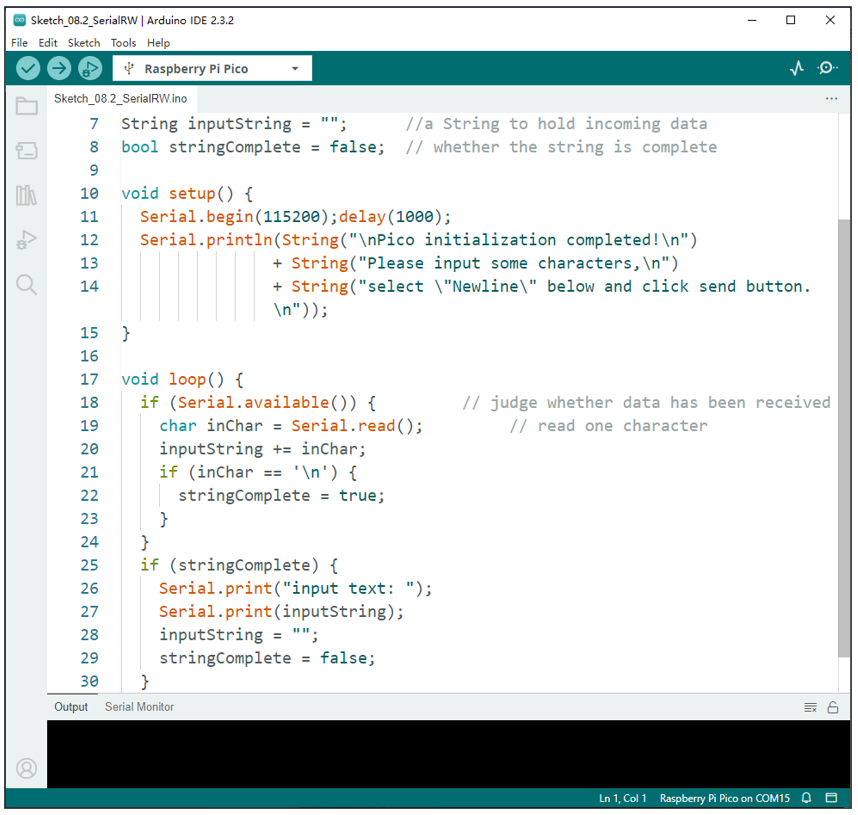Minimize the Arduino IDE window
This screenshot has height=815, width=858.
pos(752,20)
